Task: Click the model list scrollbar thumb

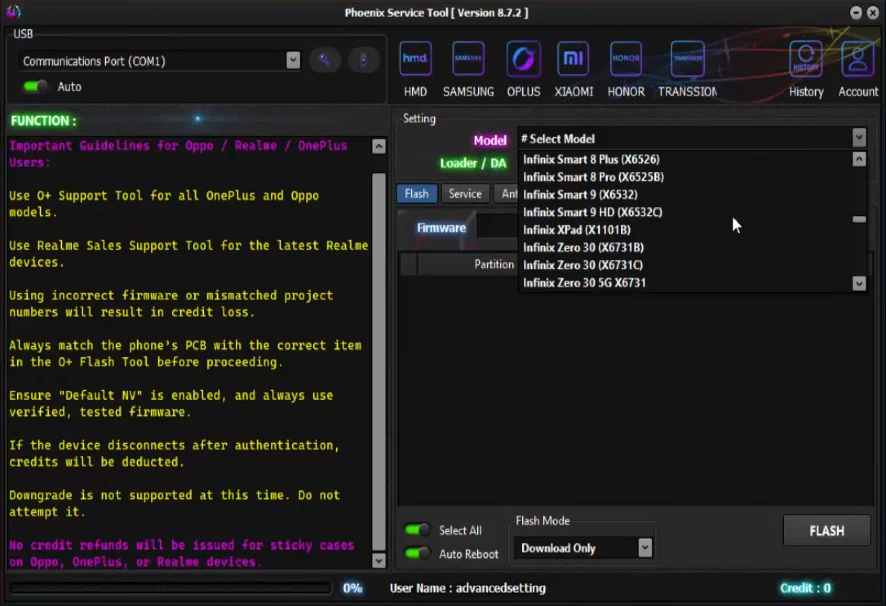Action: click(859, 219)
